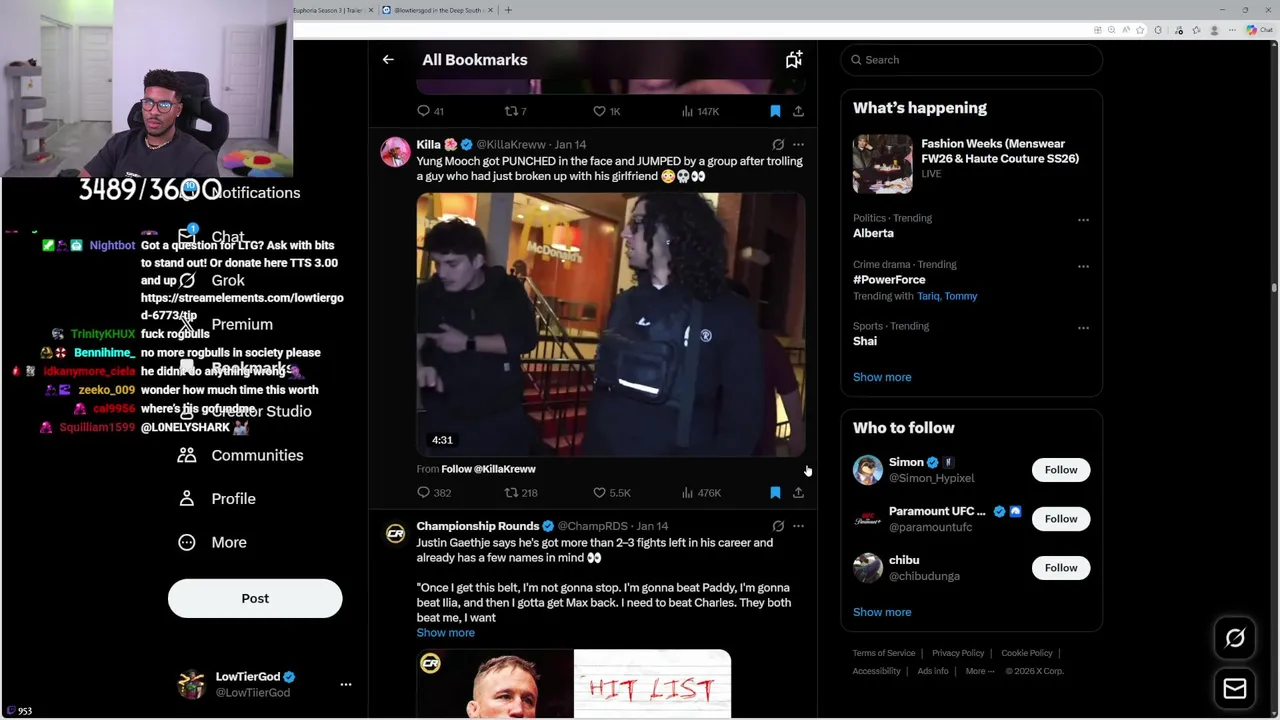
Task: Open more options on Championship Rounds post
Action: [x=798, y=526]
